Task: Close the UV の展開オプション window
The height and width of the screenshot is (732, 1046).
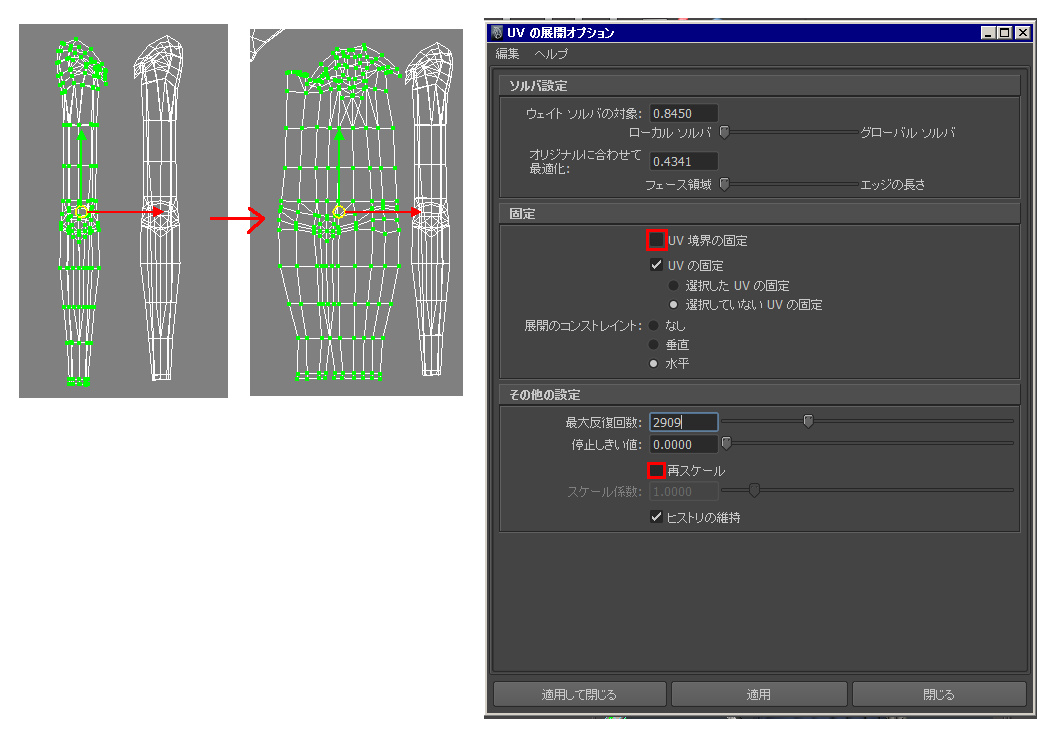Action: pyautogui.click(x=1023, y=33)
